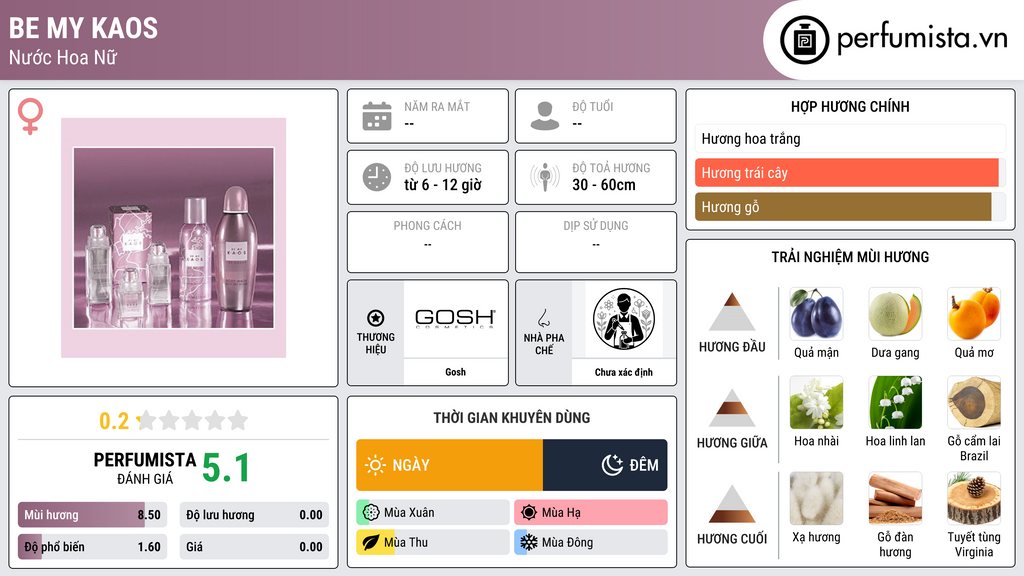The image size is (1024, 576).
Task: Click the flower icon beside Mùa Xuân
Action: pyautogui.click(x=370, y=512)
